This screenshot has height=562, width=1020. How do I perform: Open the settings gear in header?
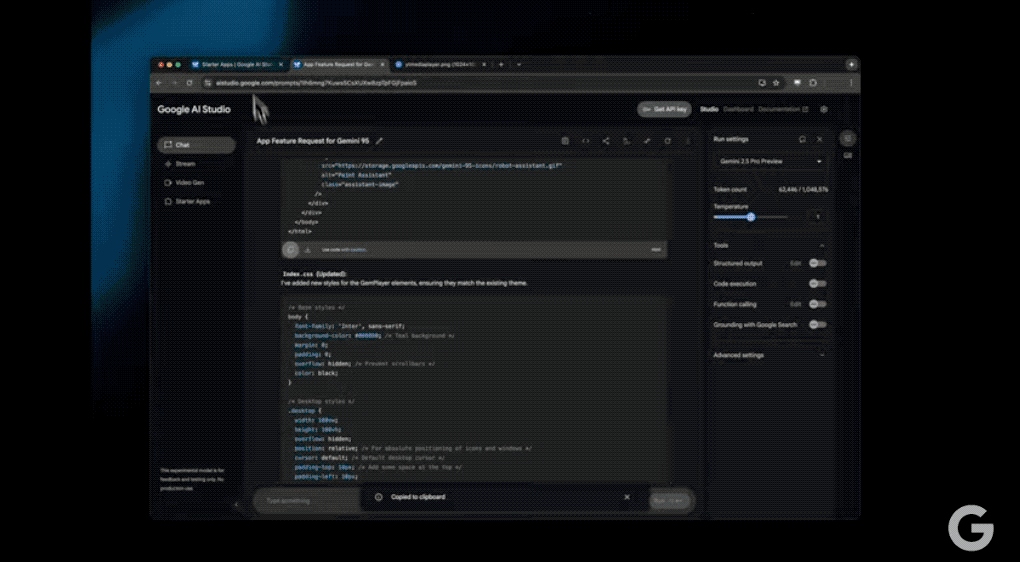click(824, 109)
